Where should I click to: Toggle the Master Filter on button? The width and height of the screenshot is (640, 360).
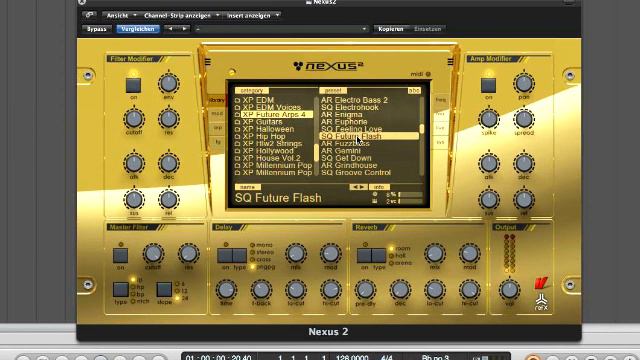[x=120, y=256]
